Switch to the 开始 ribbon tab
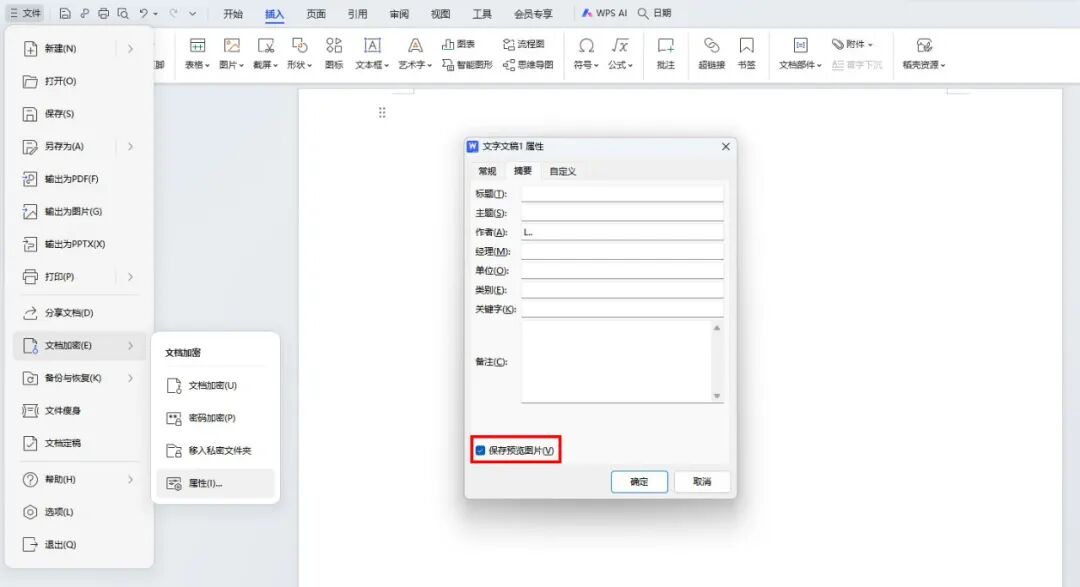This screenshot has width=1080, height=587. tap(233, 14)
